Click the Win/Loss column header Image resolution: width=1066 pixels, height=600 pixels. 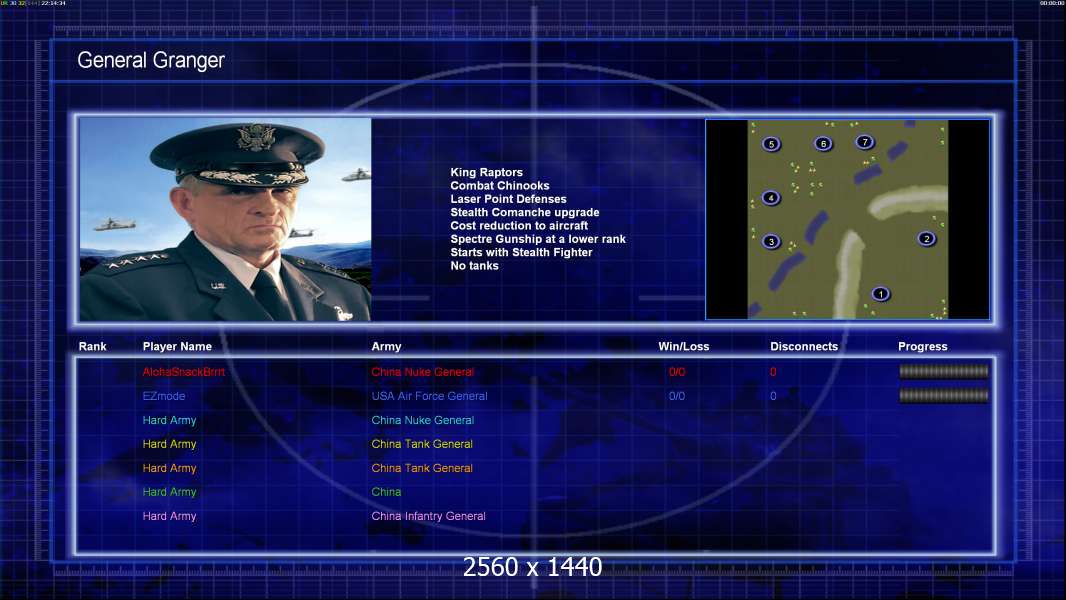[683, 347]
